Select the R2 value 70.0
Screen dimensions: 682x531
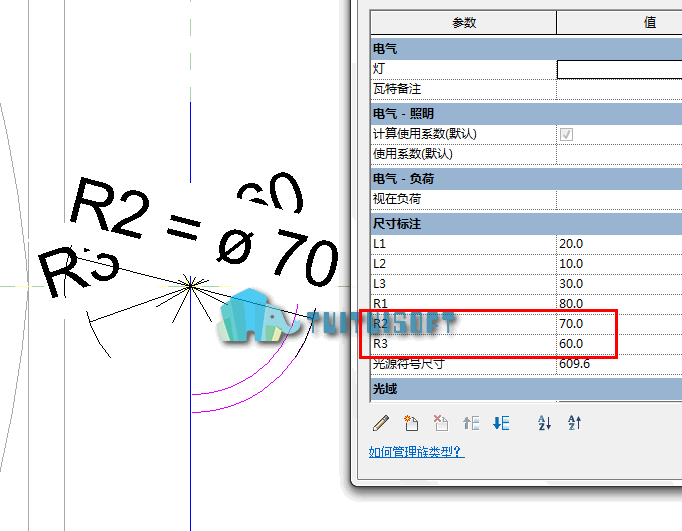(571, 324)
